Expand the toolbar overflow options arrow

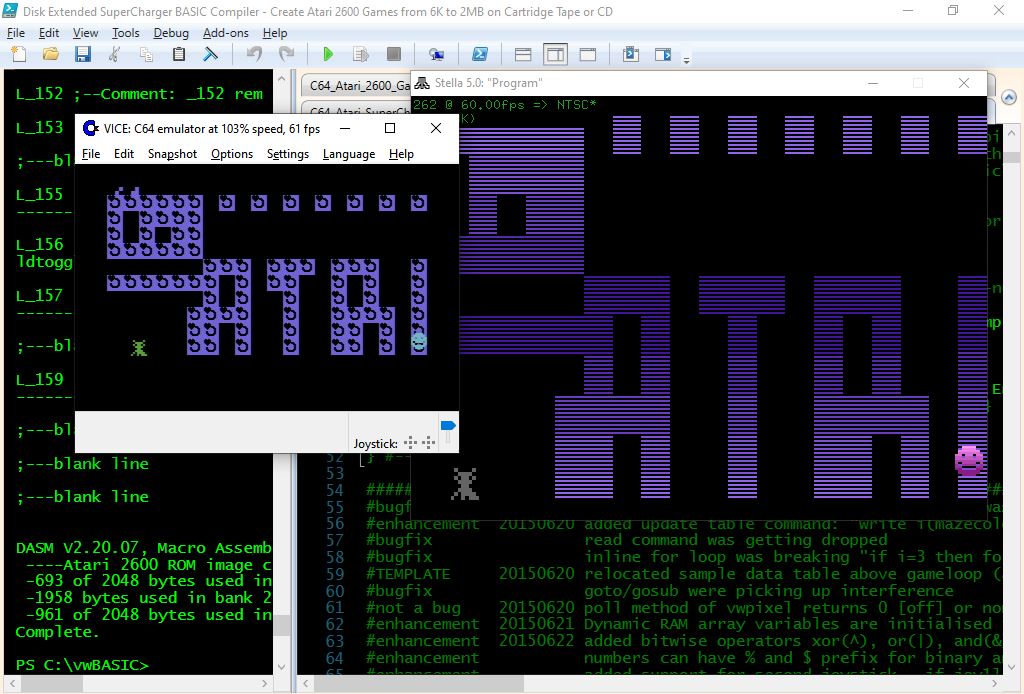pyautogui.click(x=687, y=58)
